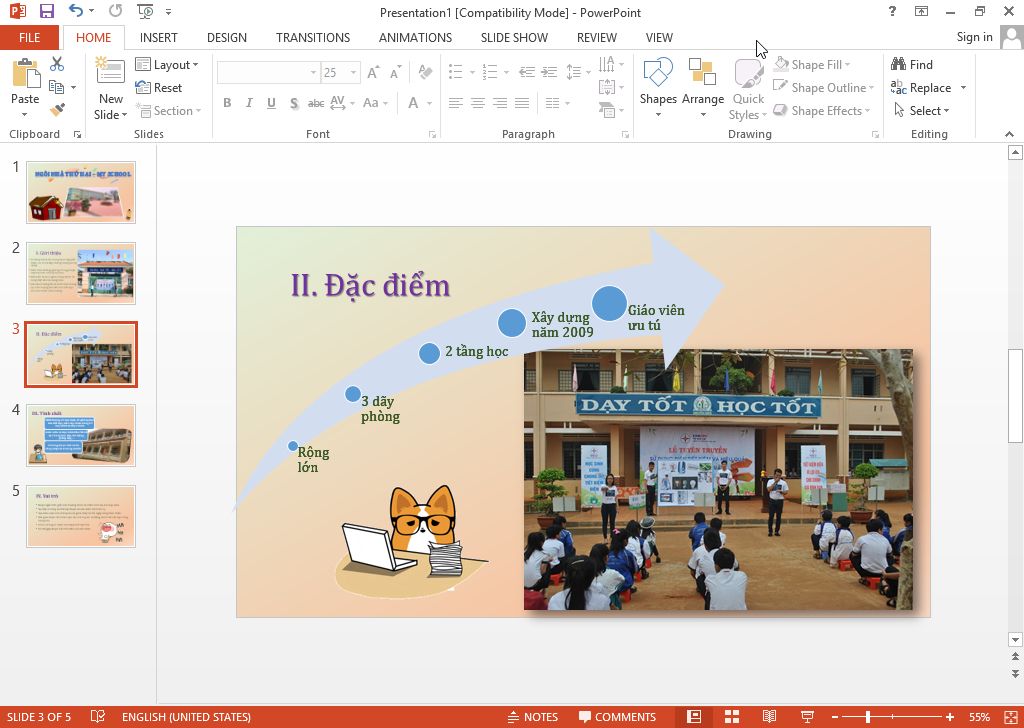Click the Find binoculars icon
The image size is (1024, 728).
899,64
